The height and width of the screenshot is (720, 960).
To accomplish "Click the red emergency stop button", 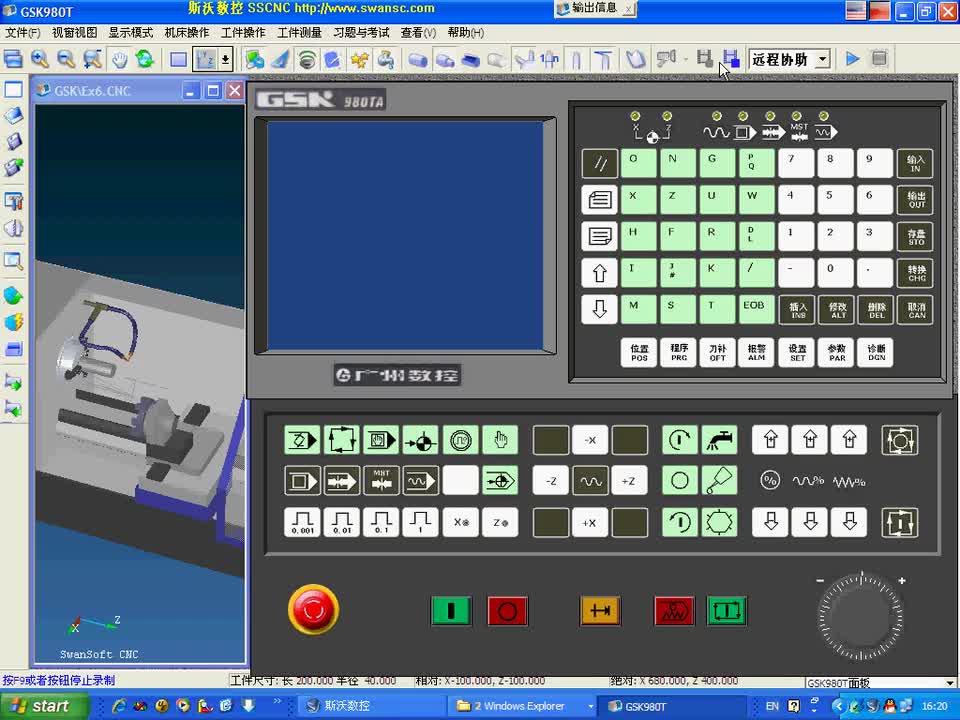I will pyautogui.click(x=313, y=609).
